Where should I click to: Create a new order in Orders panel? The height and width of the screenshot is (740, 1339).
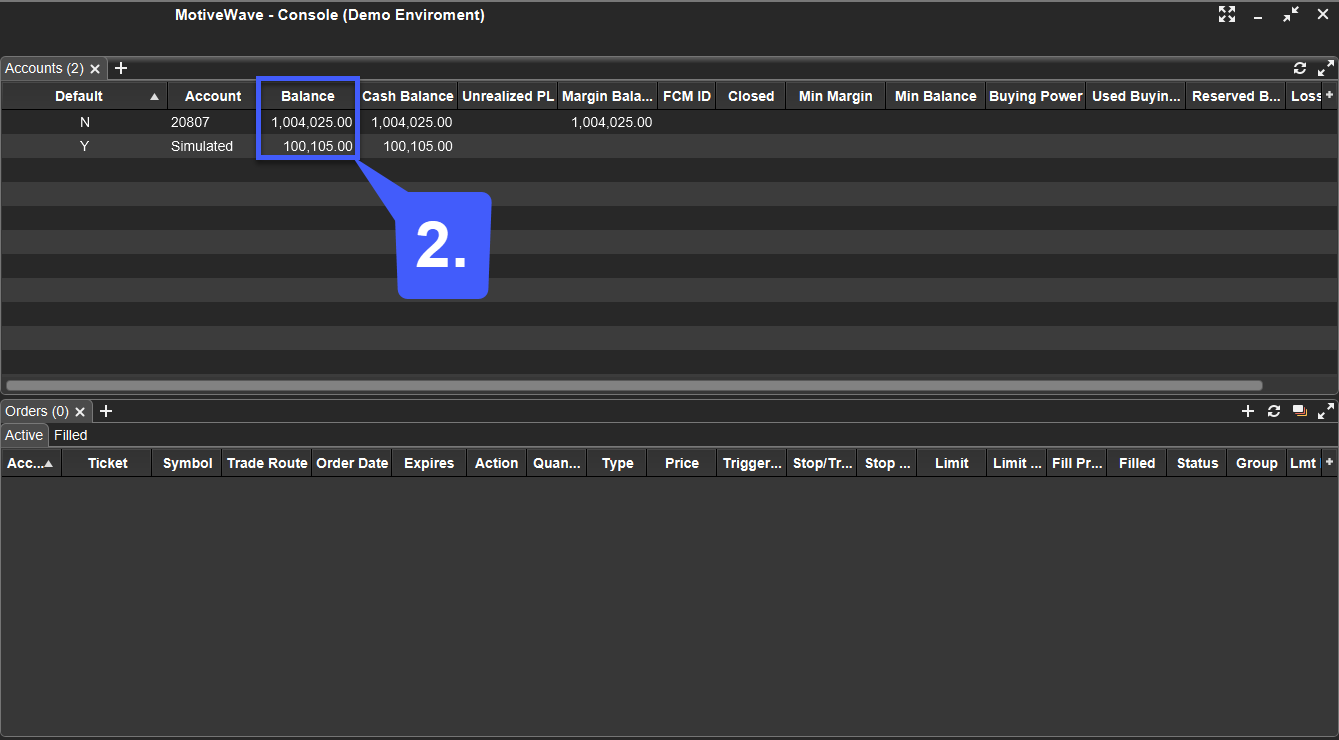(x=1248, y=411)
